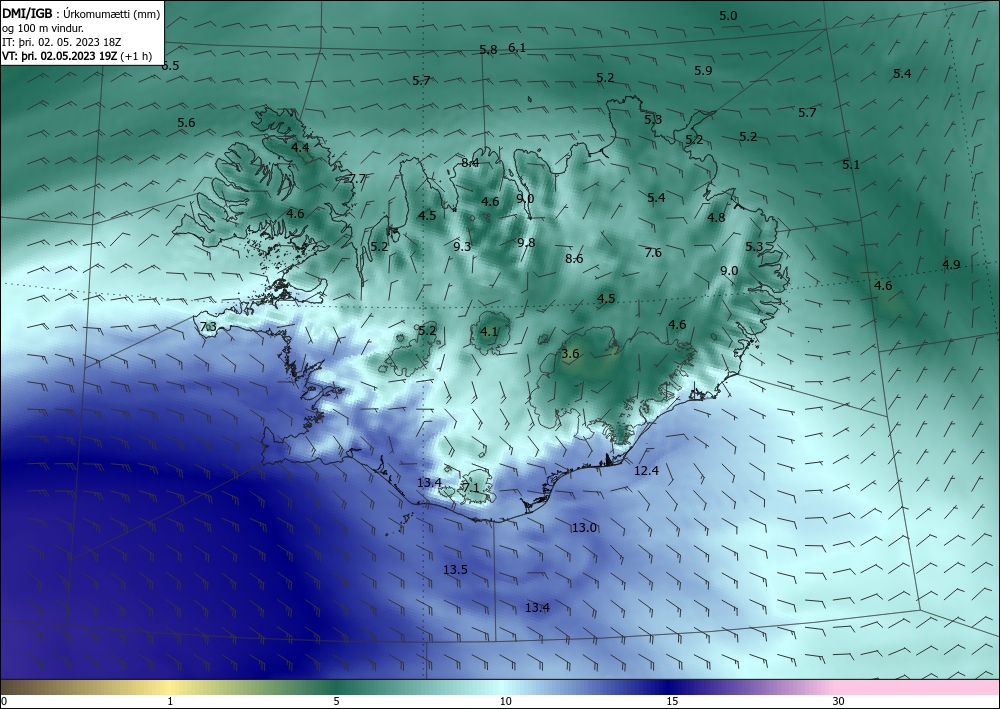
Task: Click the 7.7 value label
Action: coord(357,179)
